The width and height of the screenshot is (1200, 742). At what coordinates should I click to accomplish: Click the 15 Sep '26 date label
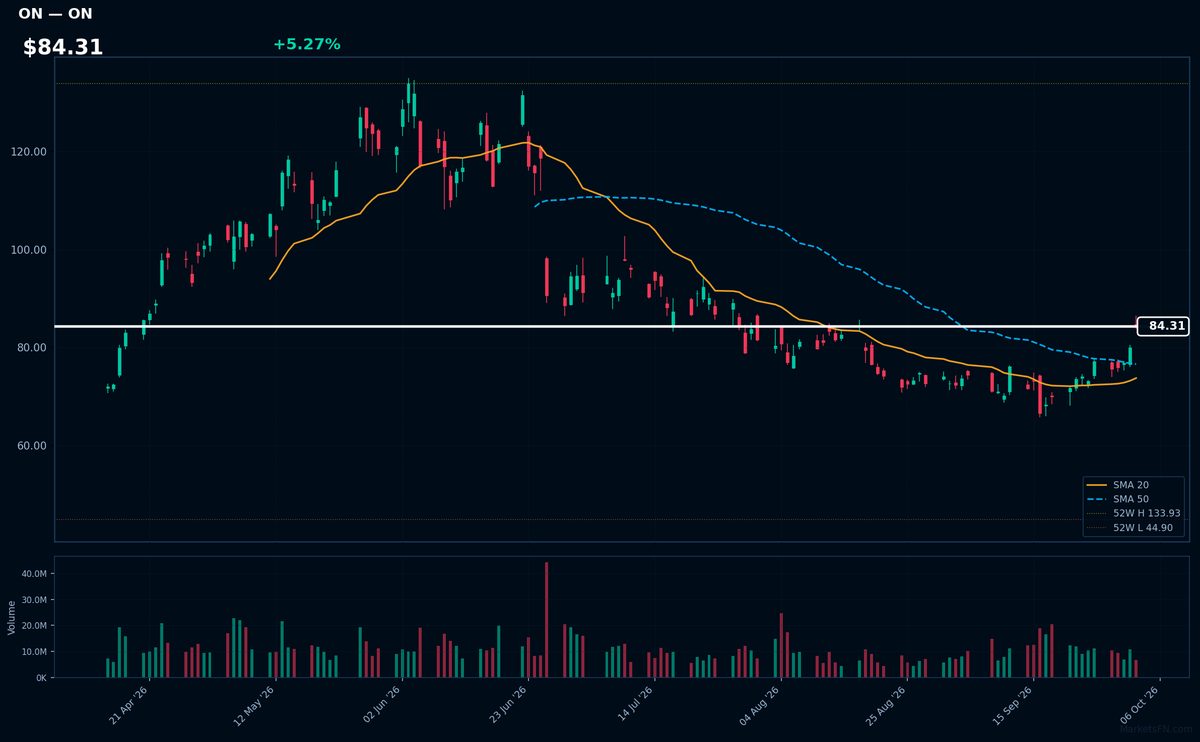coord(1013,707)
